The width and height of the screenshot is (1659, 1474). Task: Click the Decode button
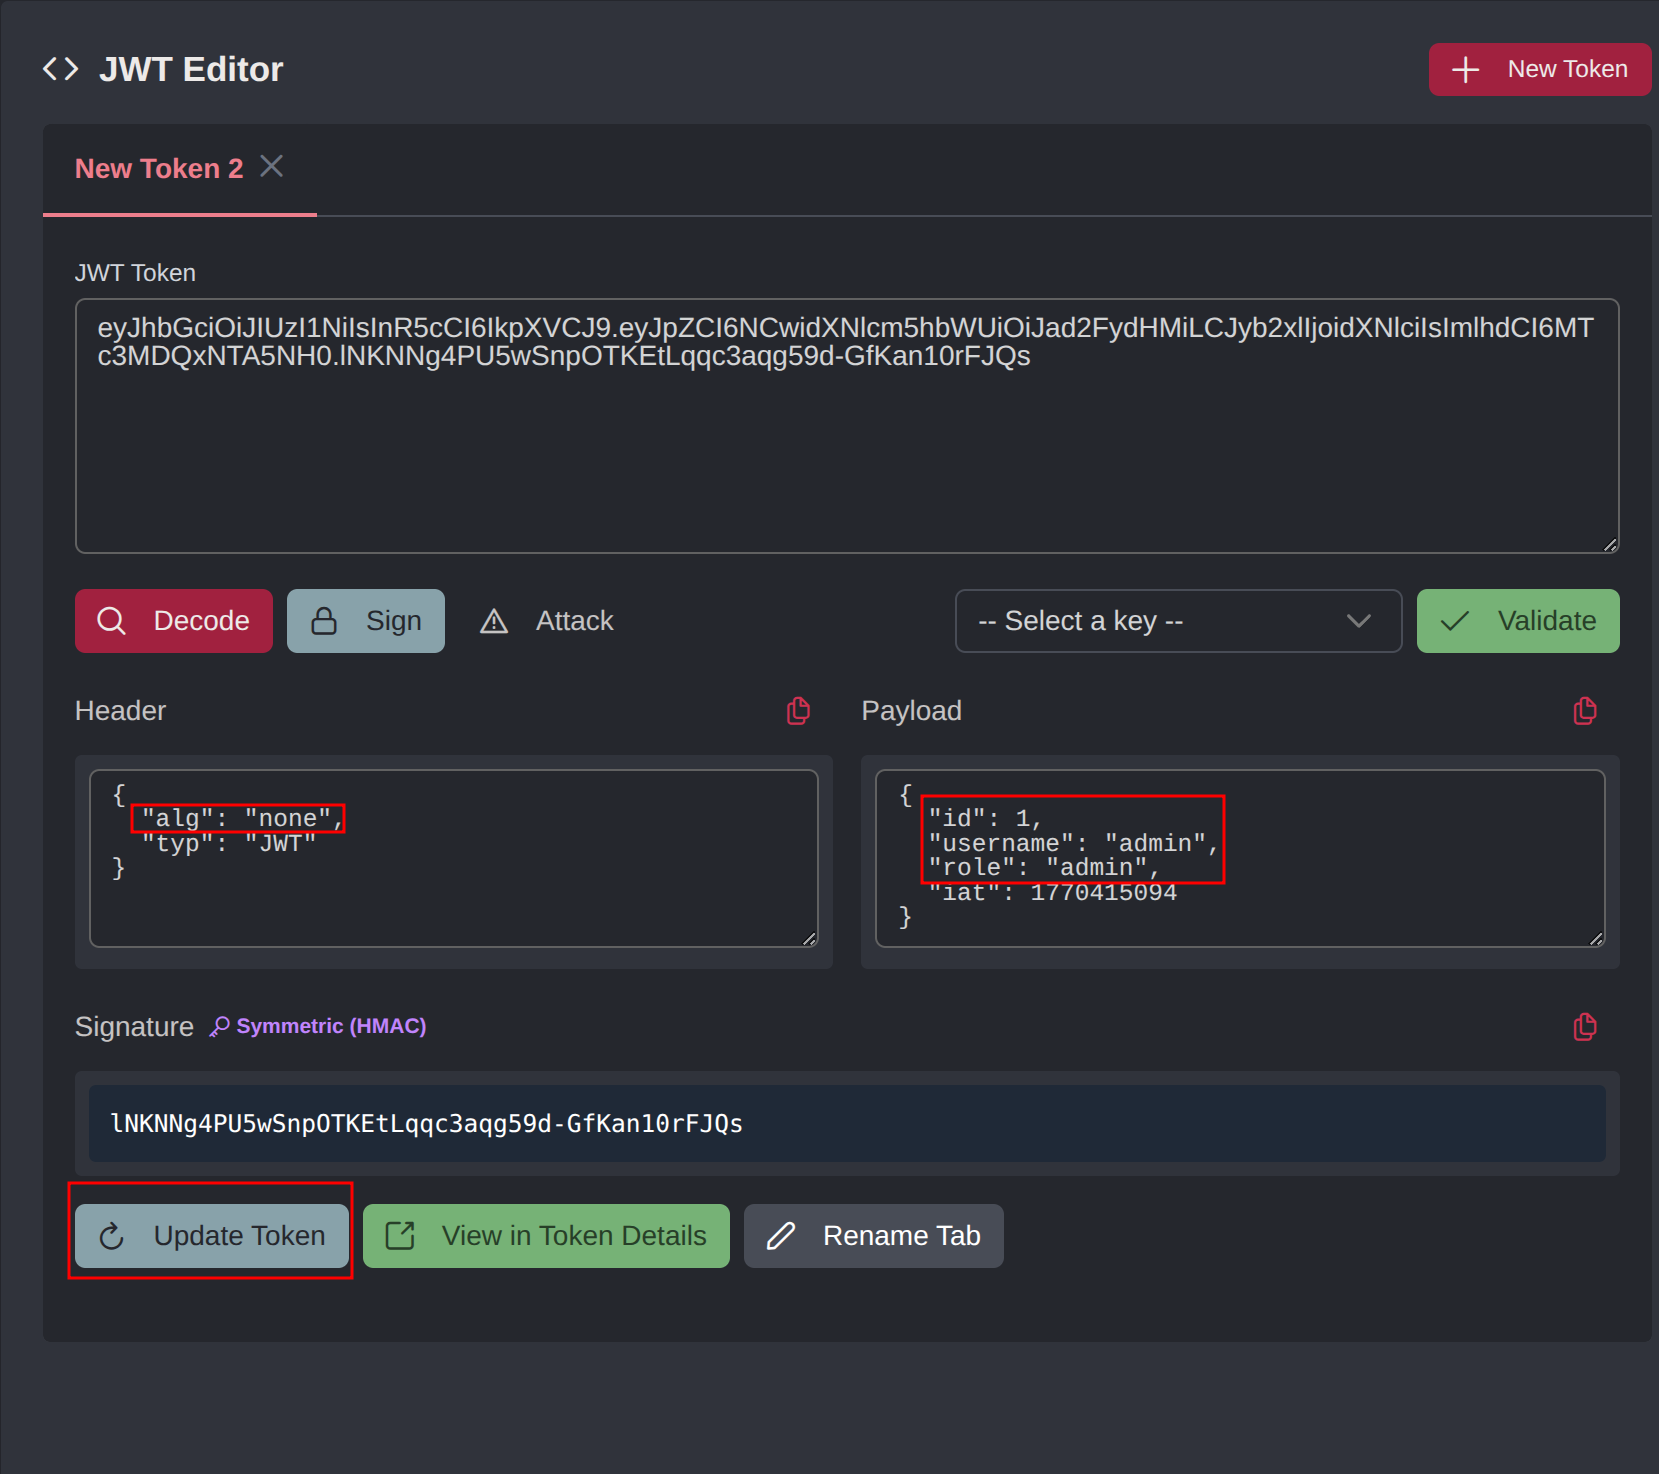[174, 621]
